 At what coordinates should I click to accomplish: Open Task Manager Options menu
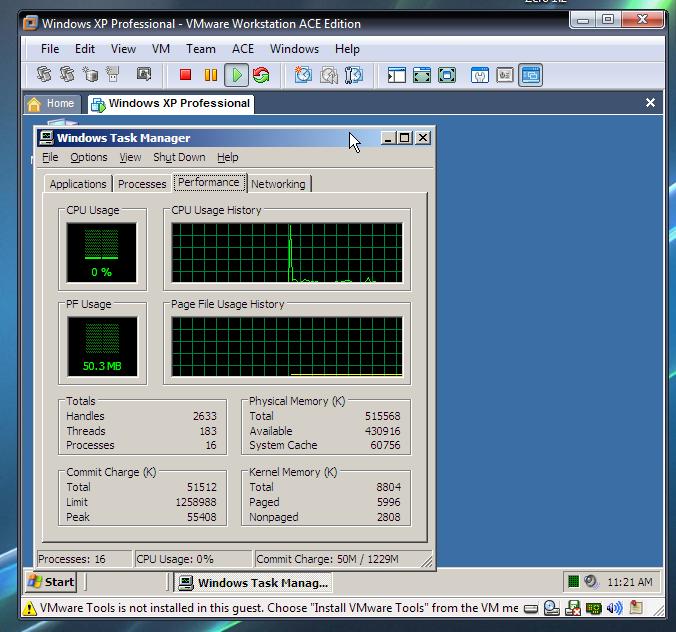point(89,157)
